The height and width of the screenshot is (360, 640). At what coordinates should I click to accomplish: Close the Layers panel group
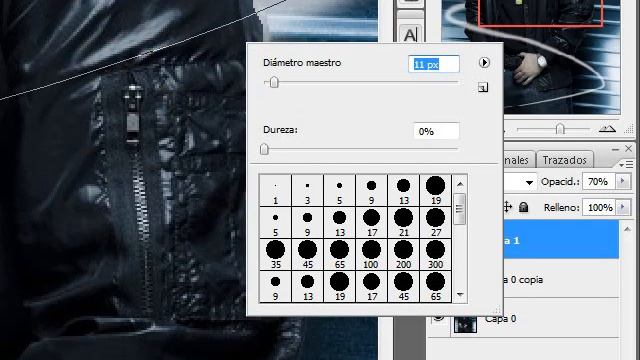(629, 149)
